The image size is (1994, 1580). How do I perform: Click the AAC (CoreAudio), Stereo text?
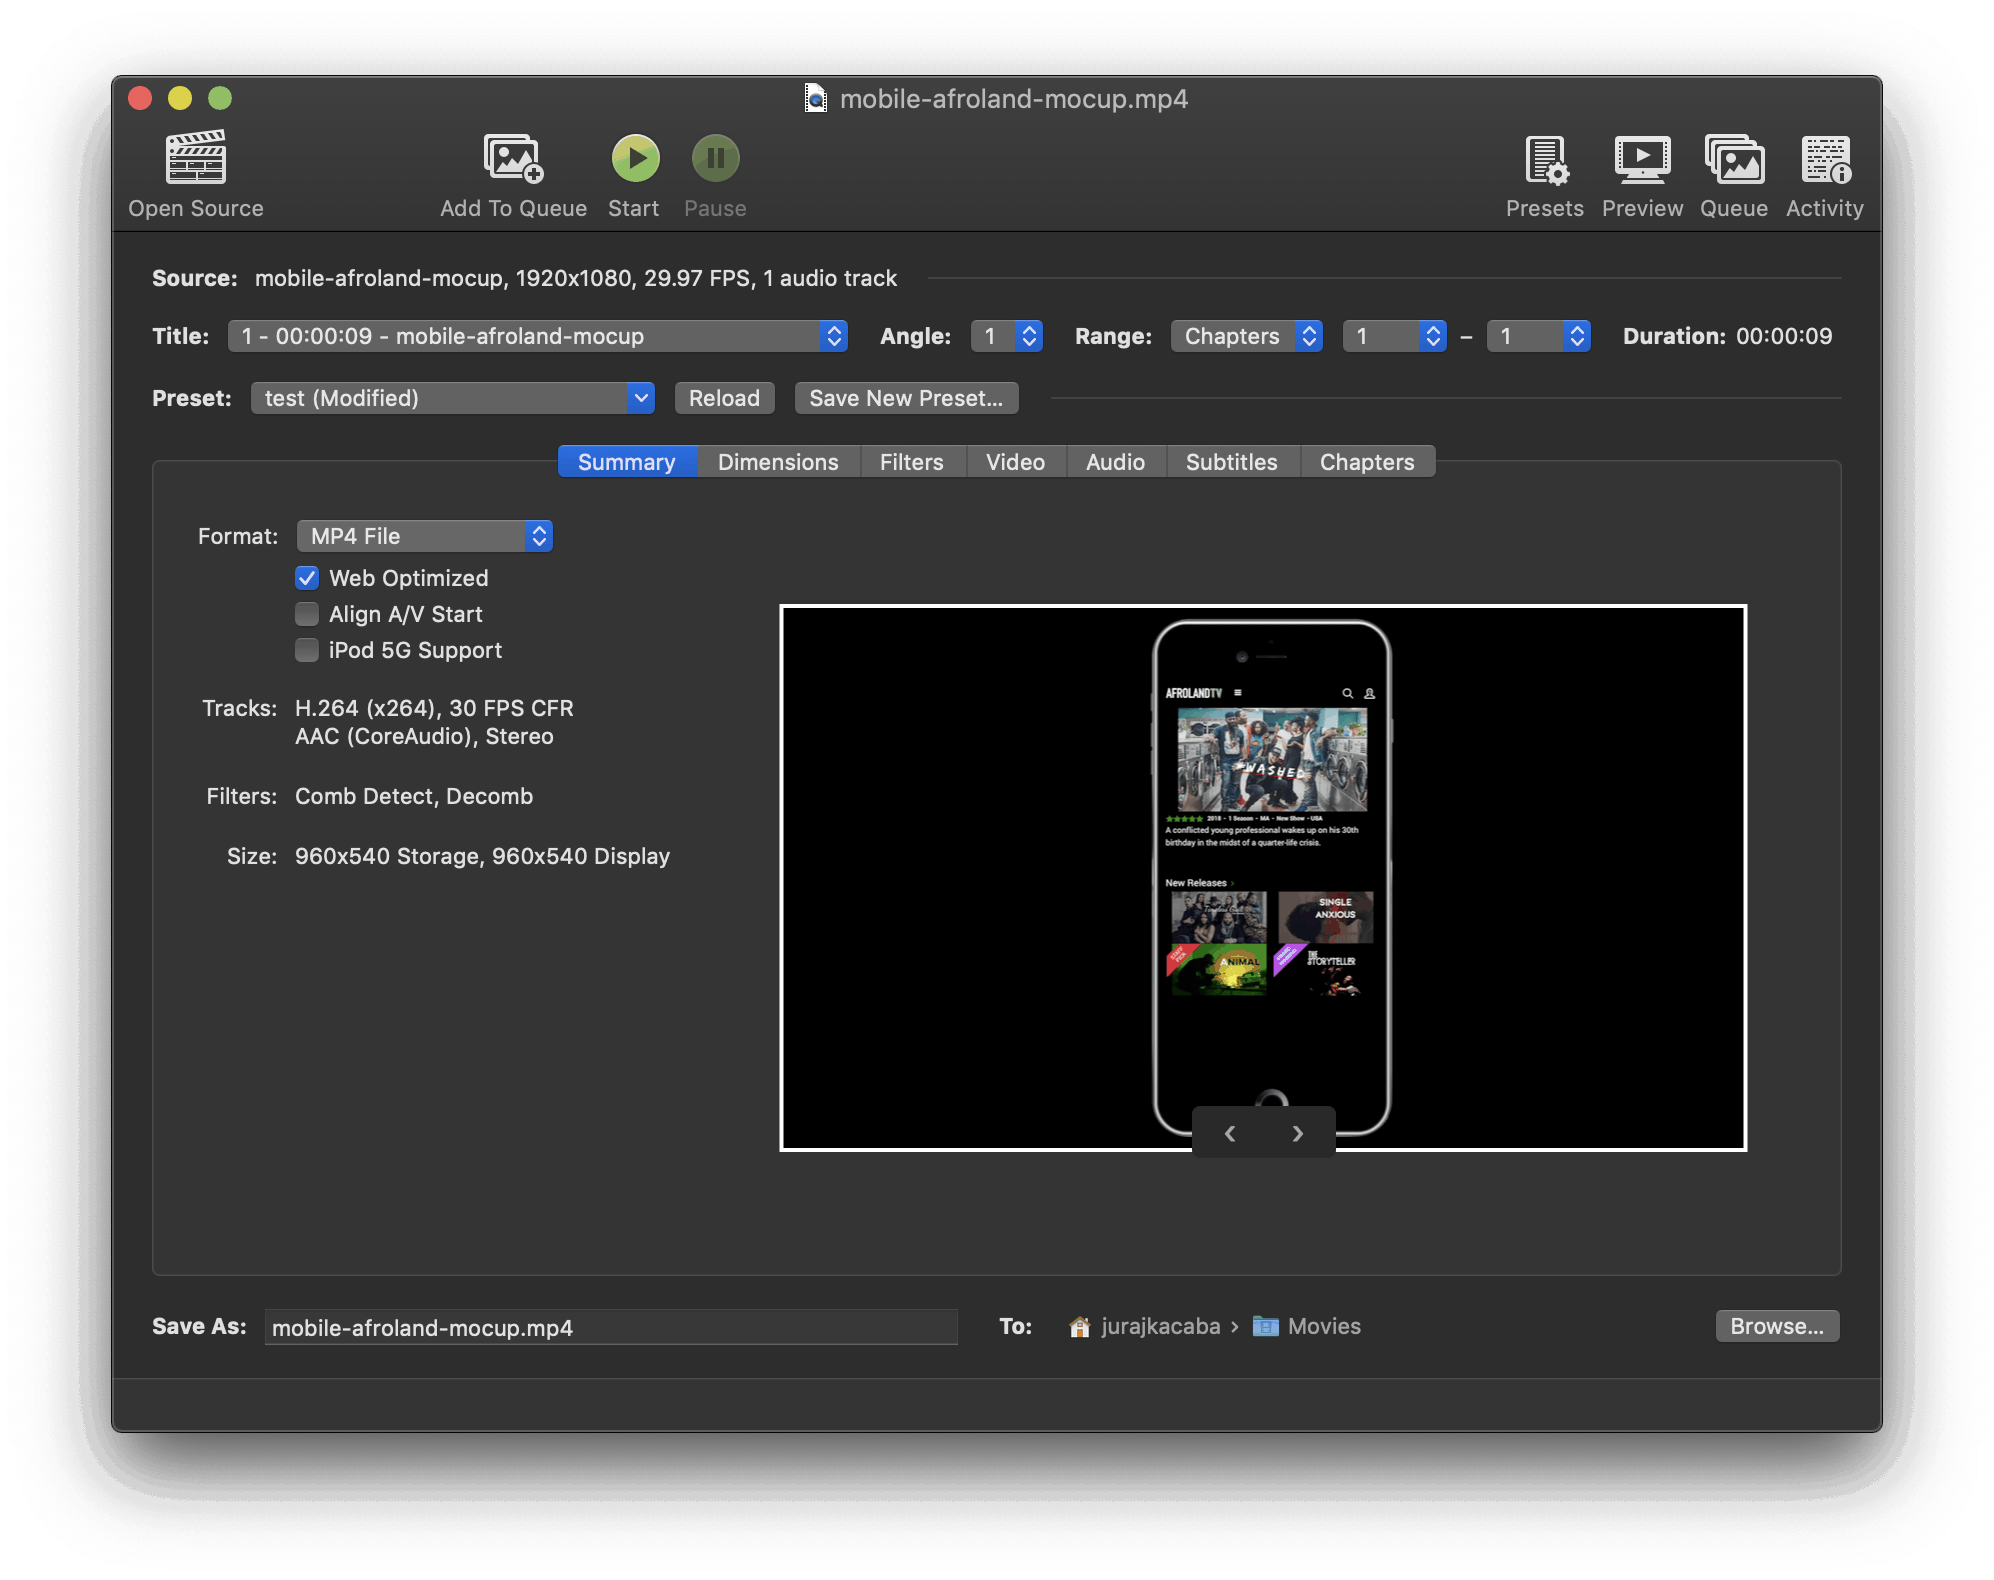pyautogui.click(x=424, y=736)
